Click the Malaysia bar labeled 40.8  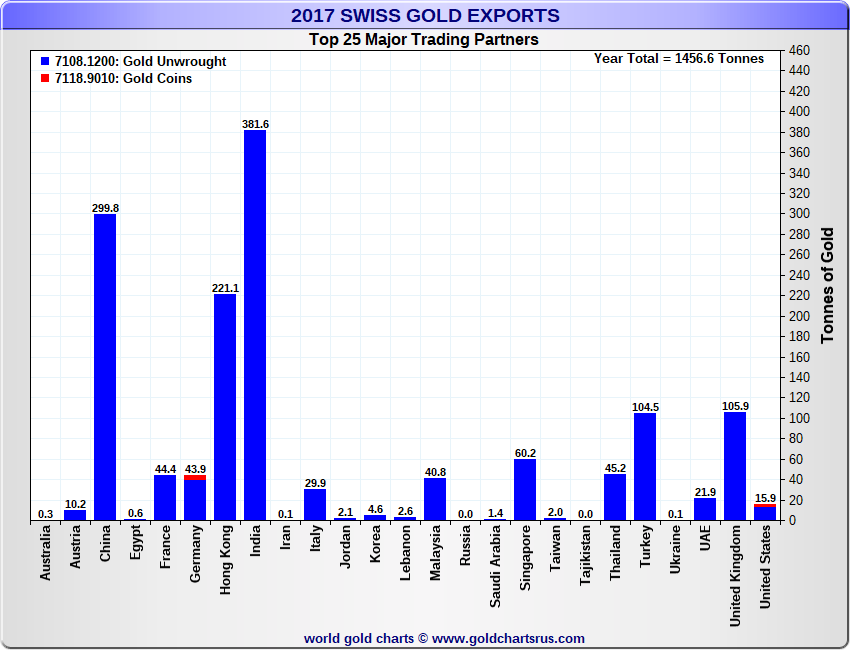pyautogui.click(x=435, y=499)
